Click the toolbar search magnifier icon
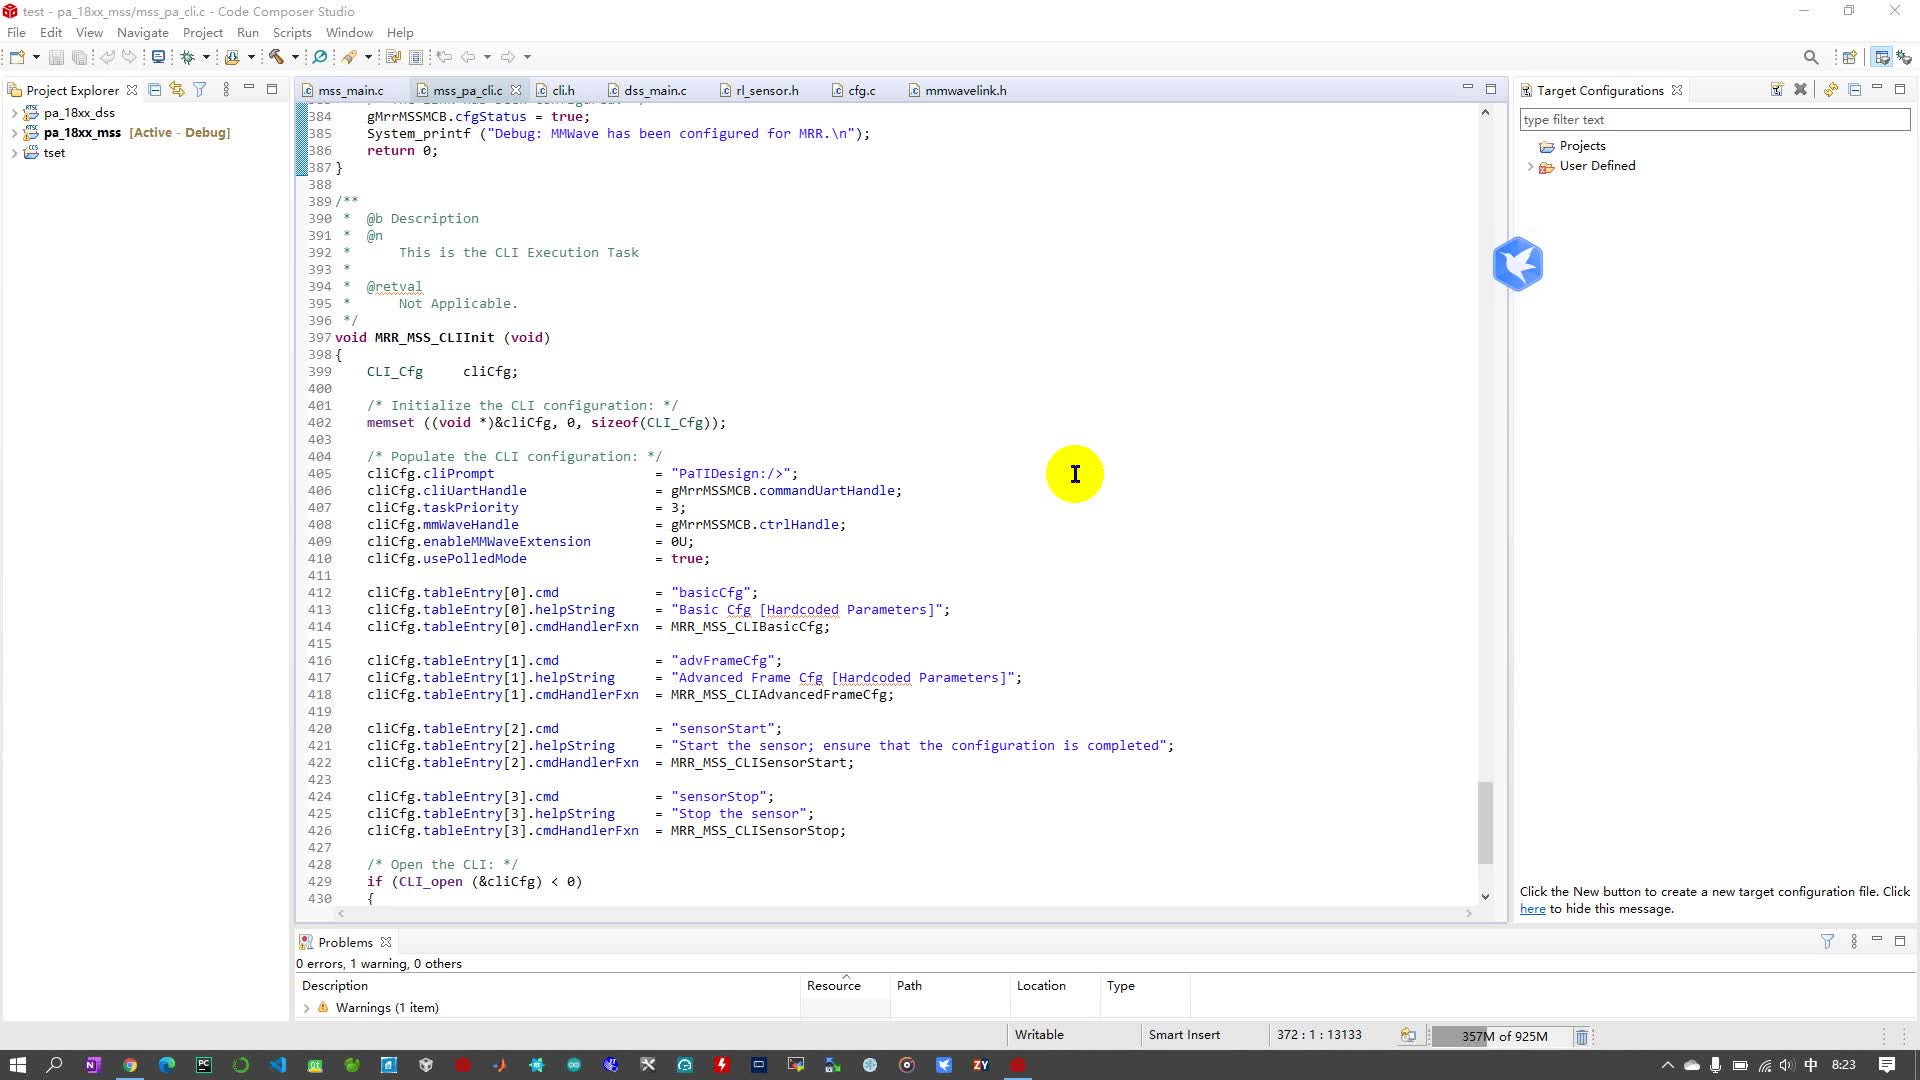The image size is (1920, 1080). pos(1810,57)
